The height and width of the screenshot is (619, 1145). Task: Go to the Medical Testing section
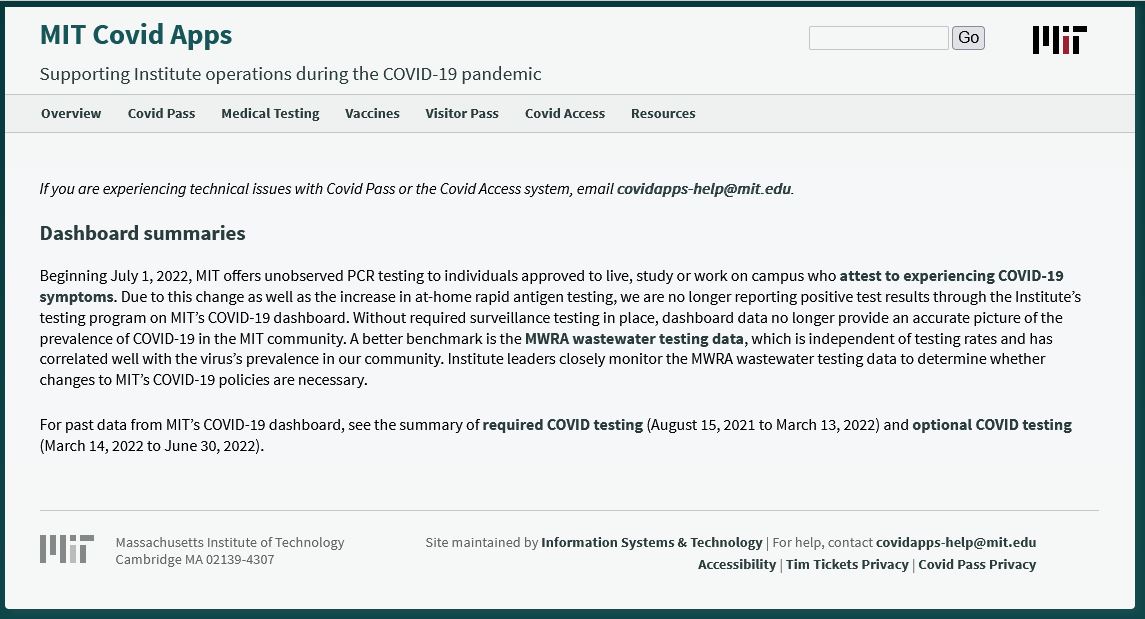tap(270, 113)
